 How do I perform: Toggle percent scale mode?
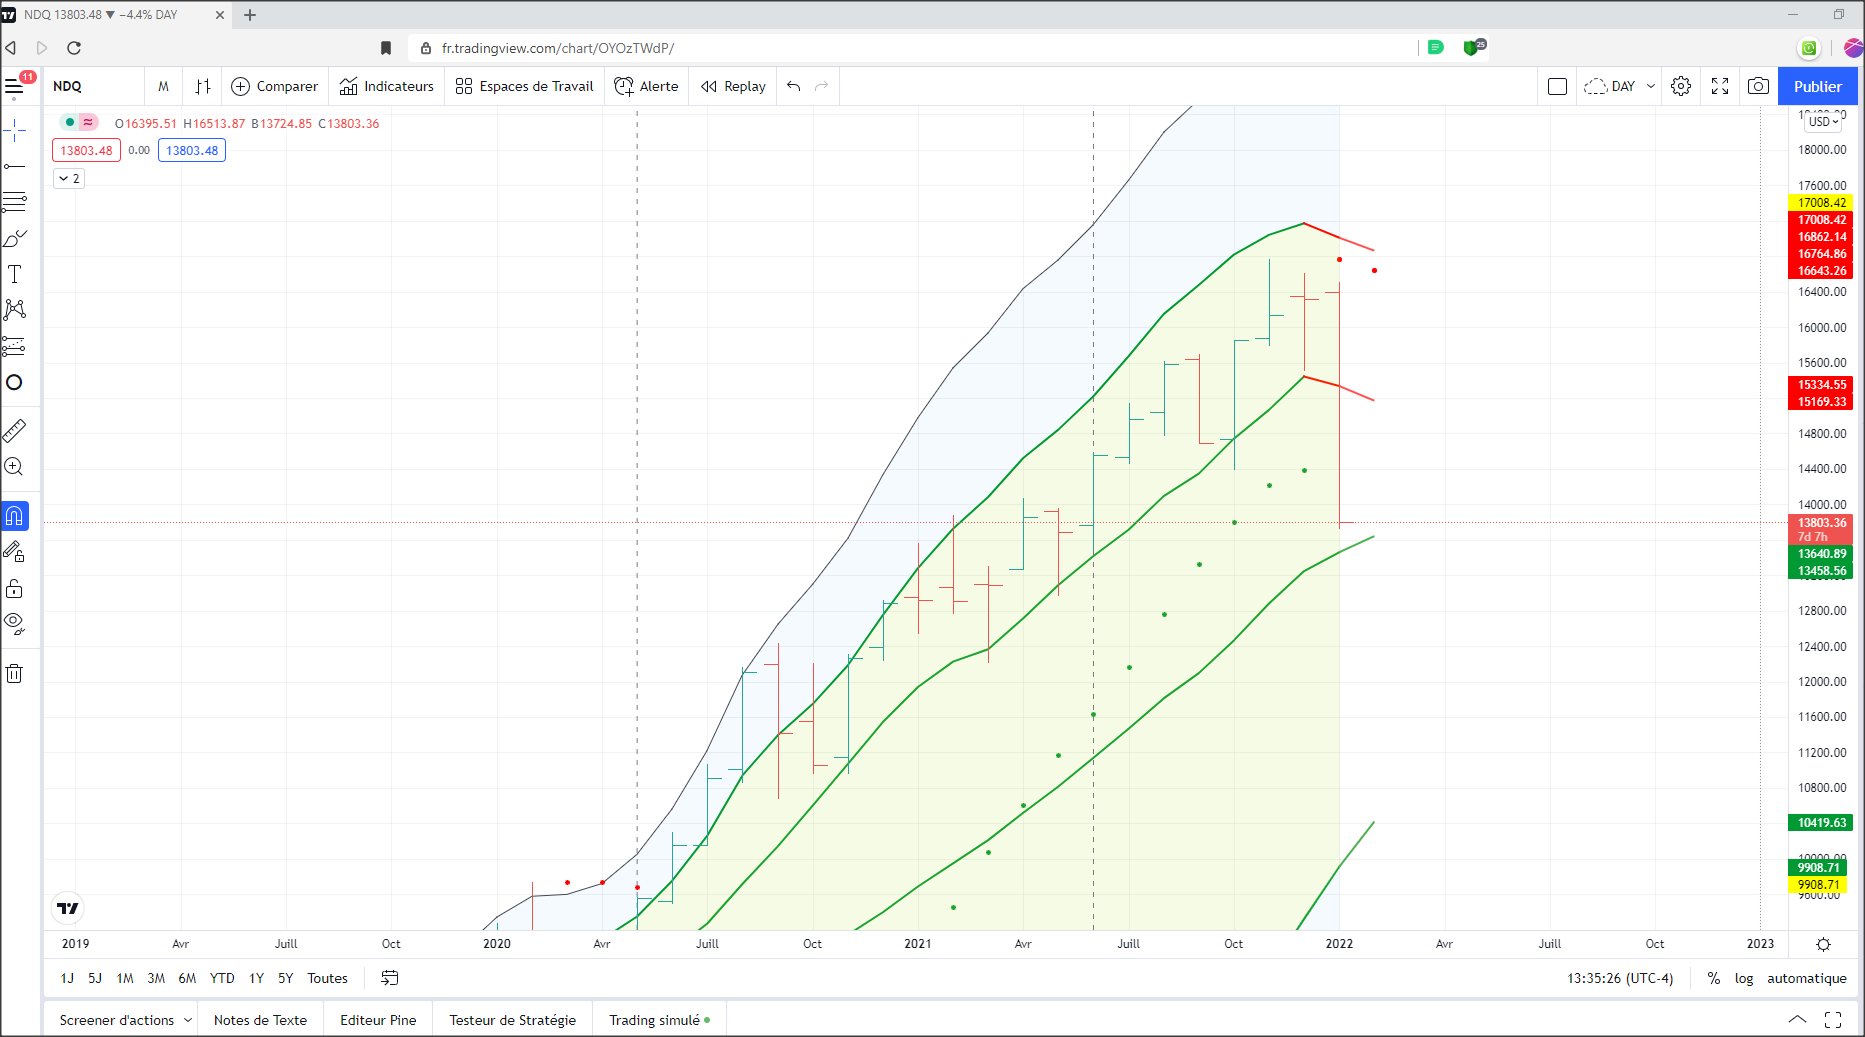click(x=1714, y=978)
